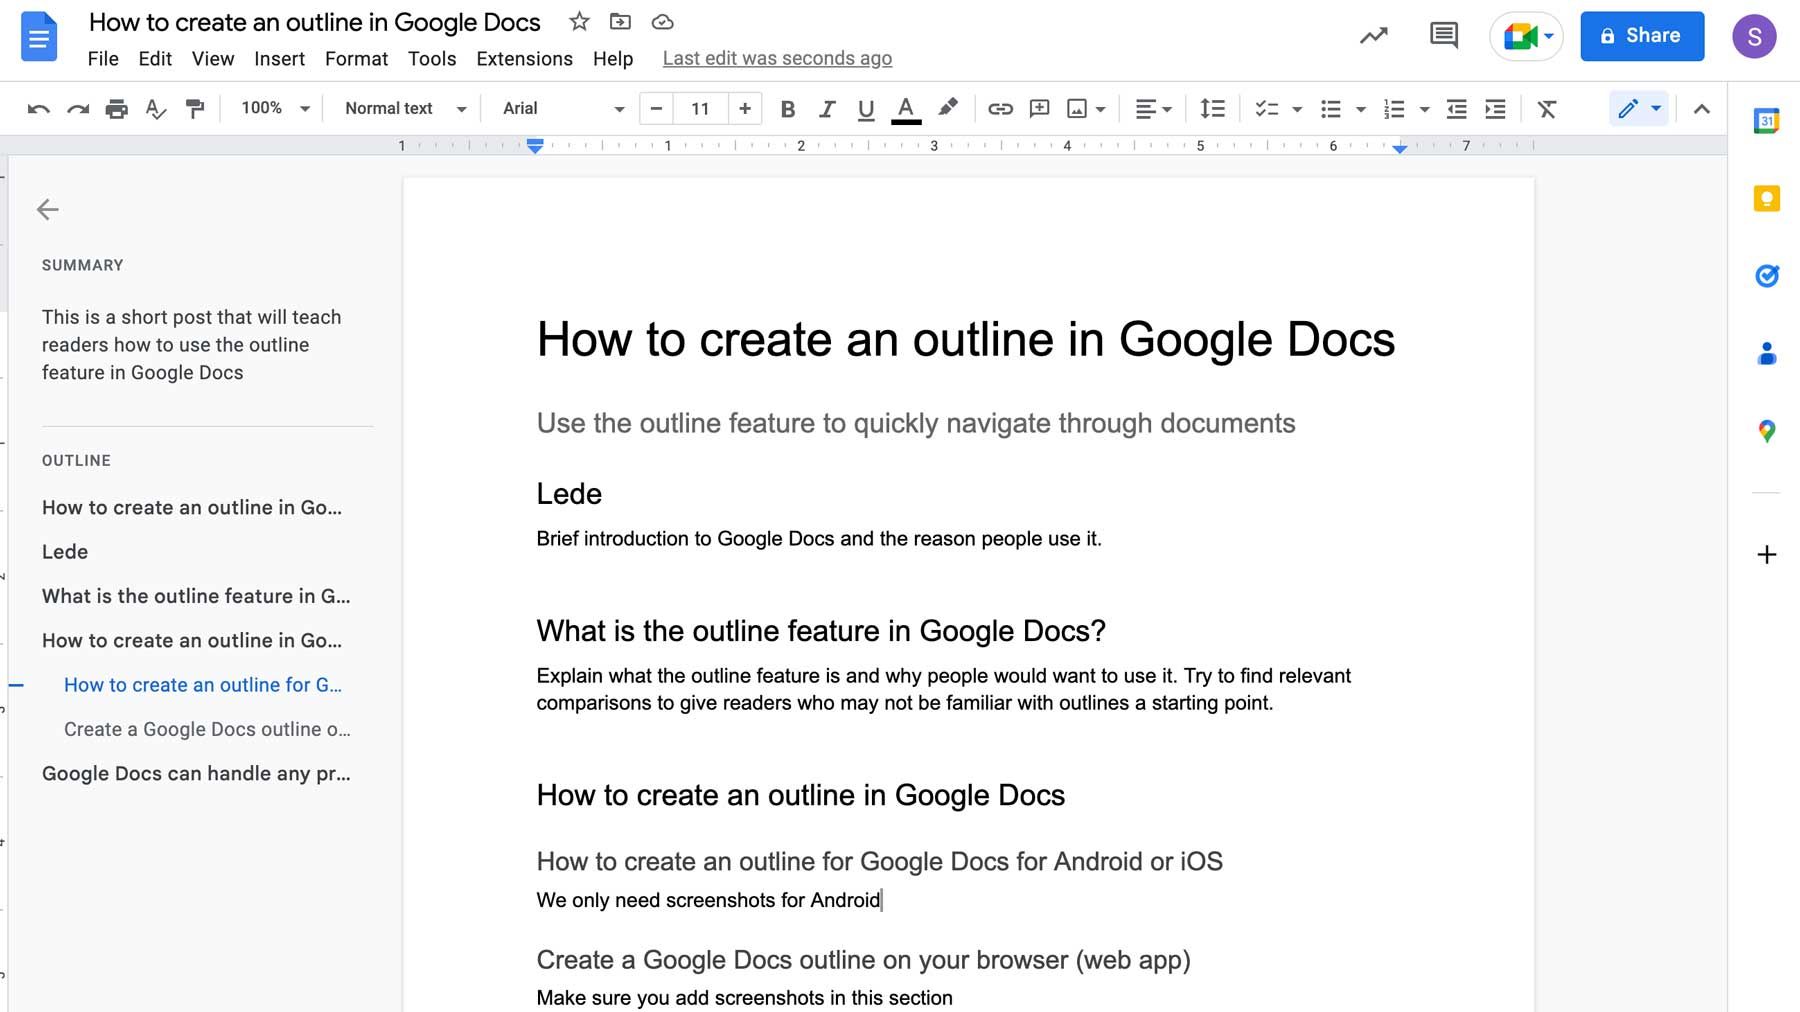The width and height of the screenshot is (1800, 1012).
Task: Hide the menus with up chevron
Action: (x=1701, y=109)
